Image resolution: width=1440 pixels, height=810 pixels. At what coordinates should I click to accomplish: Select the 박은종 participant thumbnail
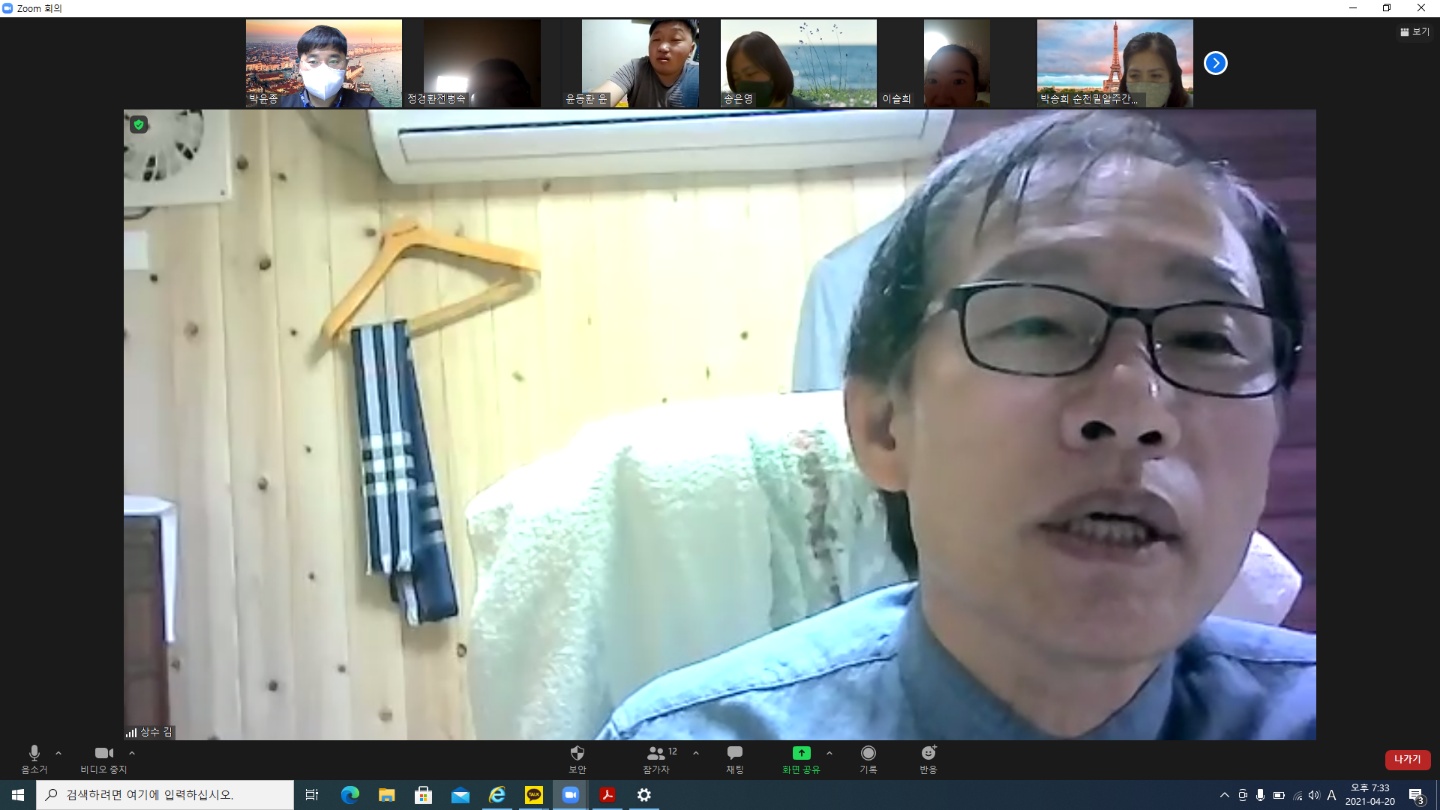pyautogui.click(x=324, y=63)
